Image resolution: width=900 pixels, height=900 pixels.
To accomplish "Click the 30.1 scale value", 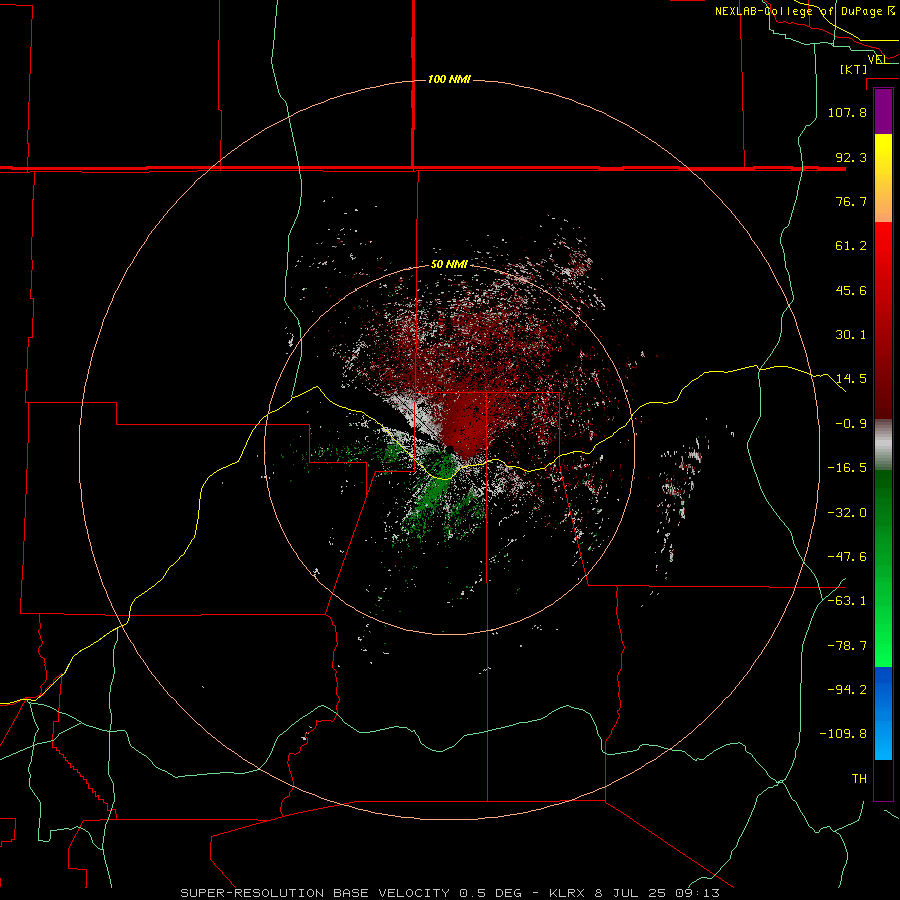I will tap(851, 335).
